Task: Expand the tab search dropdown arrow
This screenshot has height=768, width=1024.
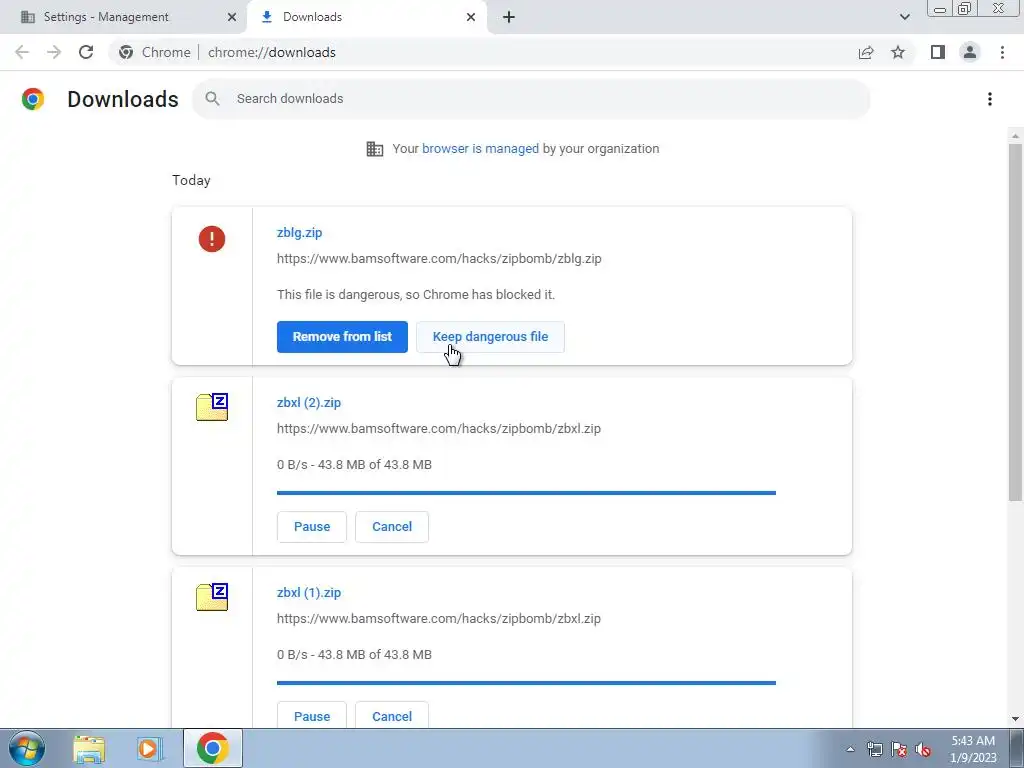Action: point(904,17)
